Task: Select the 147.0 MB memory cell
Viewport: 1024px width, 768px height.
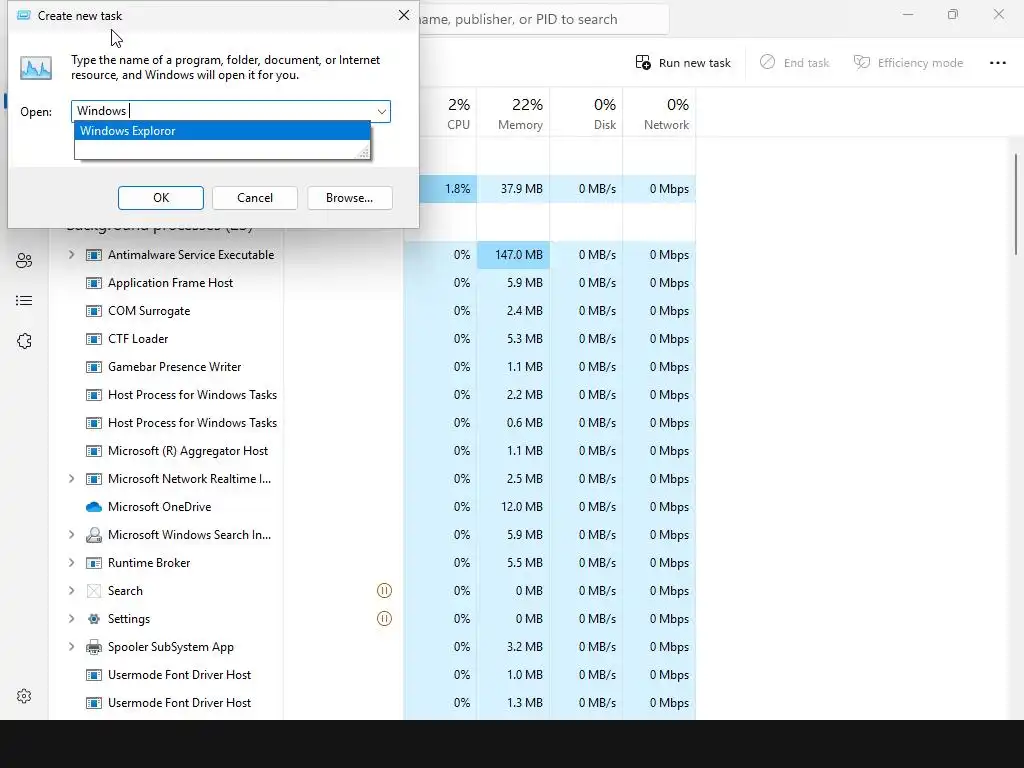Action: [x=513, y=255]
